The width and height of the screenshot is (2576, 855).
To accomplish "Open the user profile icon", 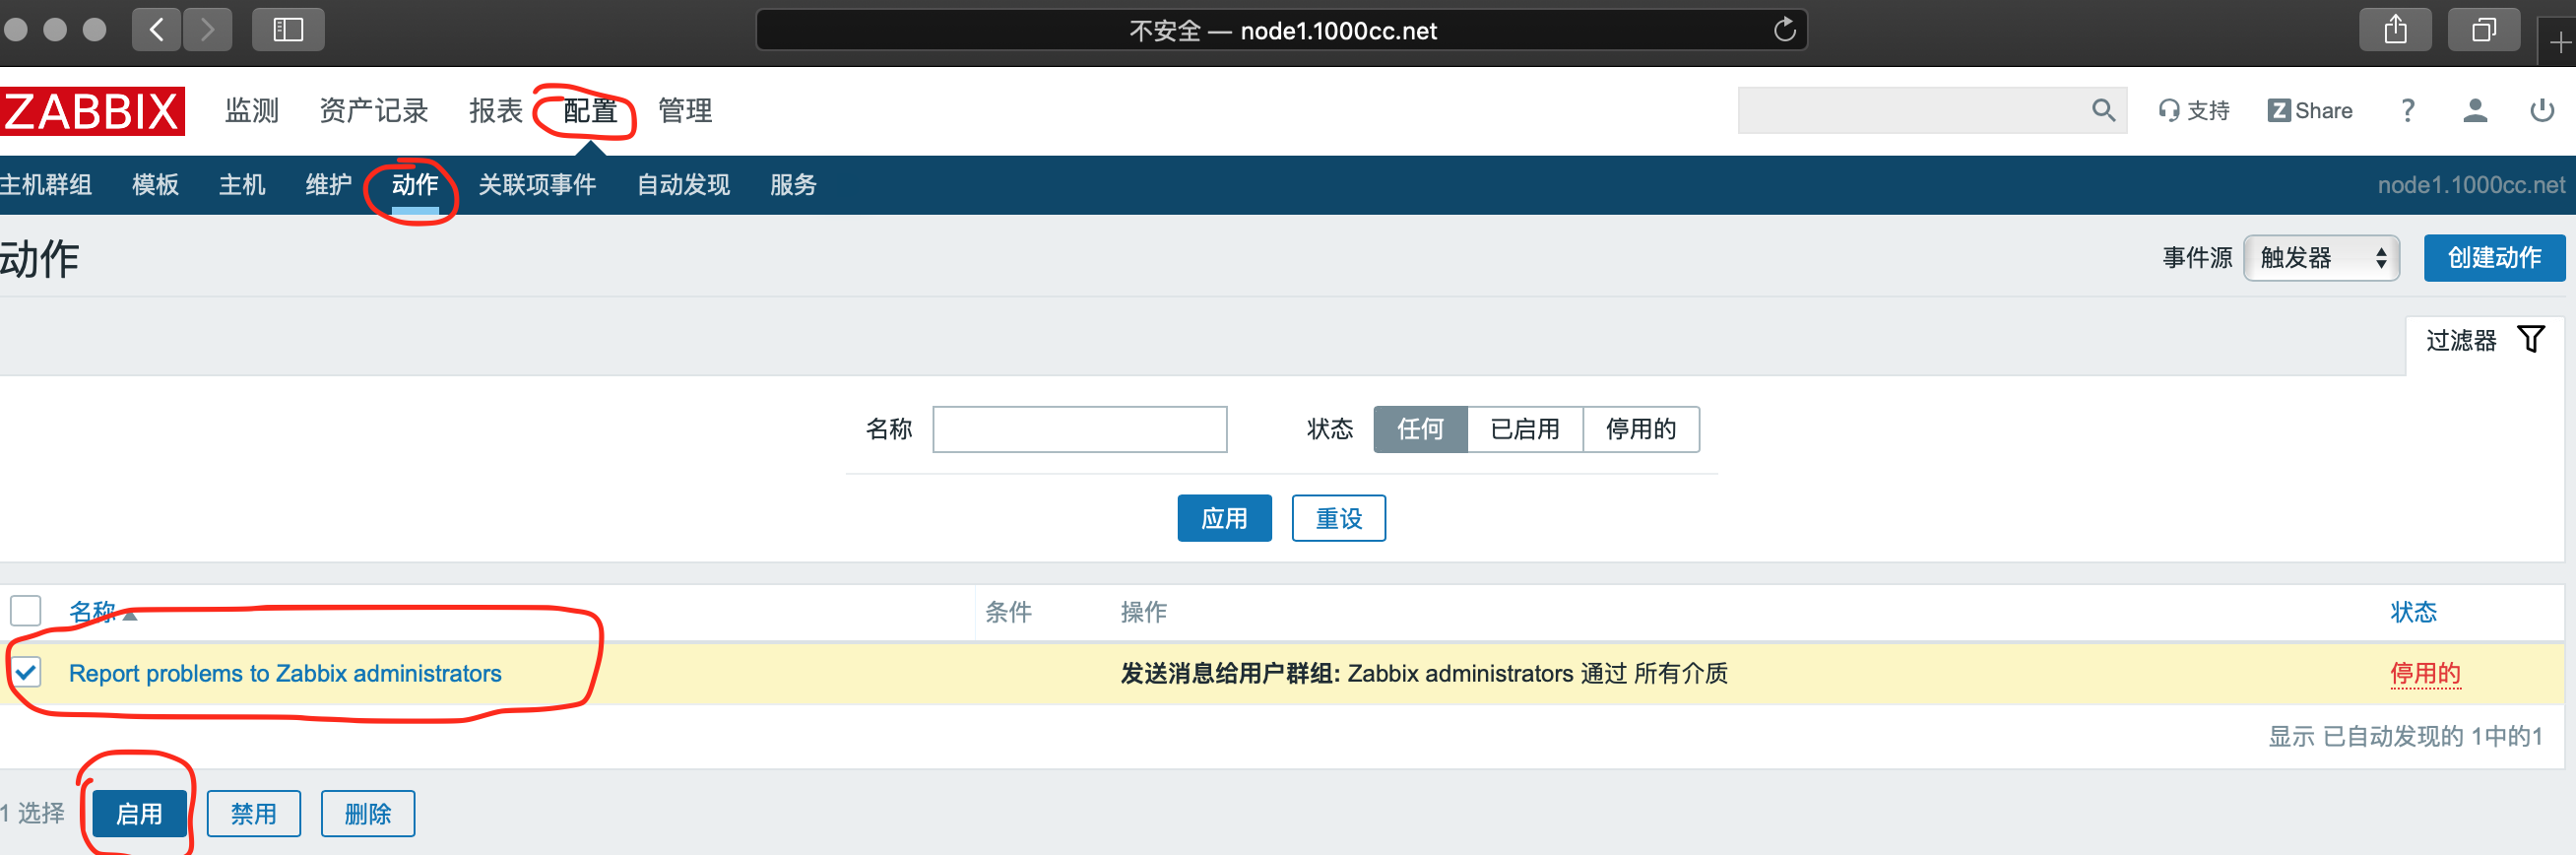I will 2474,110.
